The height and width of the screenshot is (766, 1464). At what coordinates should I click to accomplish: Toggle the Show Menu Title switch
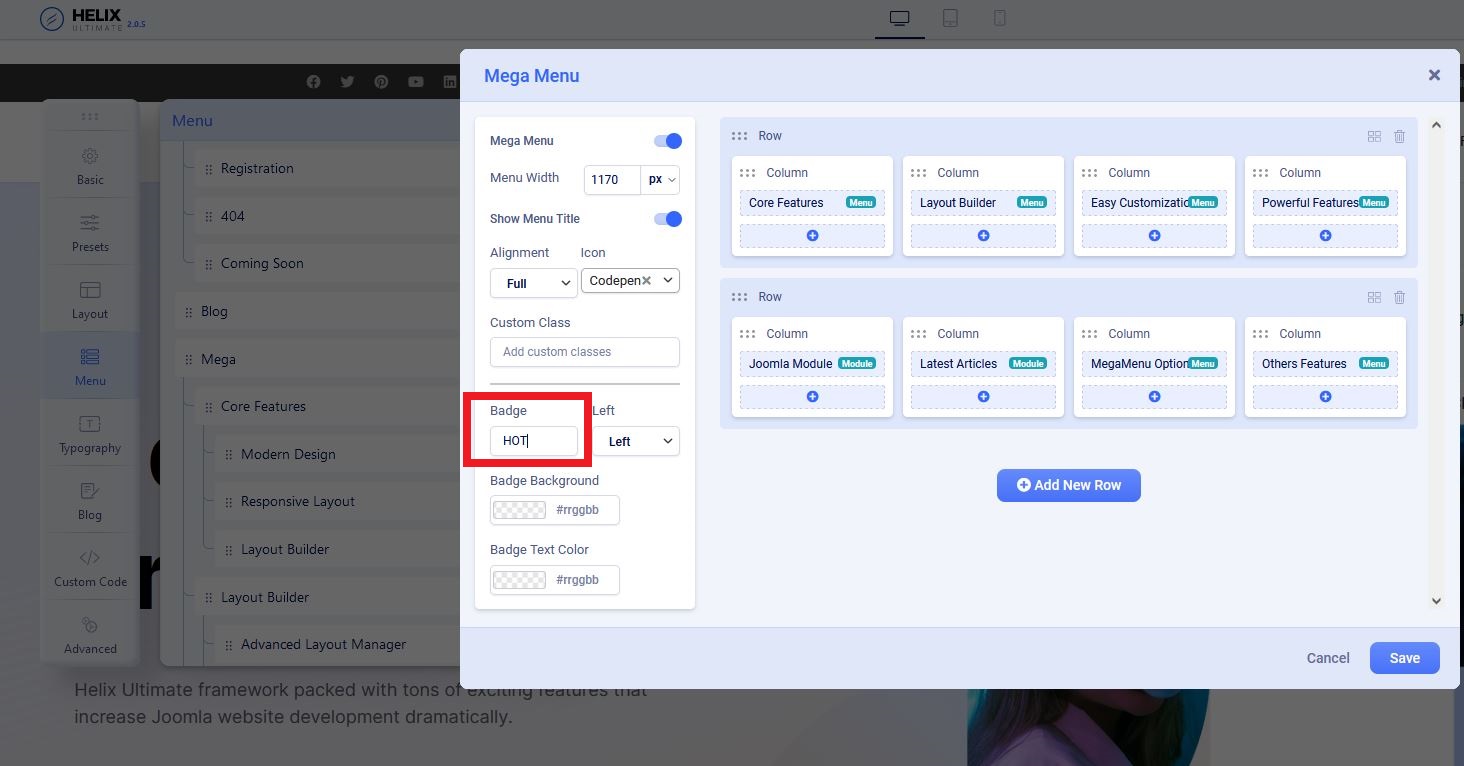pyautogui.click(x=667, y=219)
